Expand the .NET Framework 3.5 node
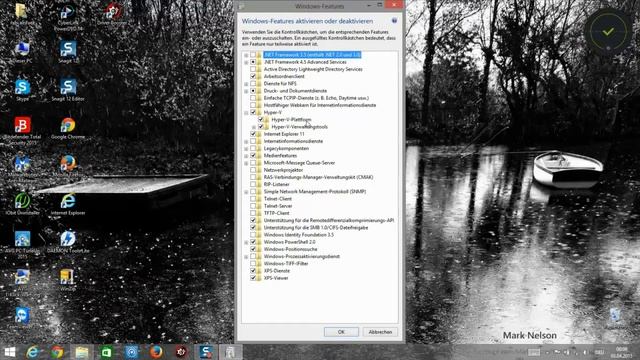Viewport: 640px width, 360px height. pyautogui.click(x=246, y=55)
